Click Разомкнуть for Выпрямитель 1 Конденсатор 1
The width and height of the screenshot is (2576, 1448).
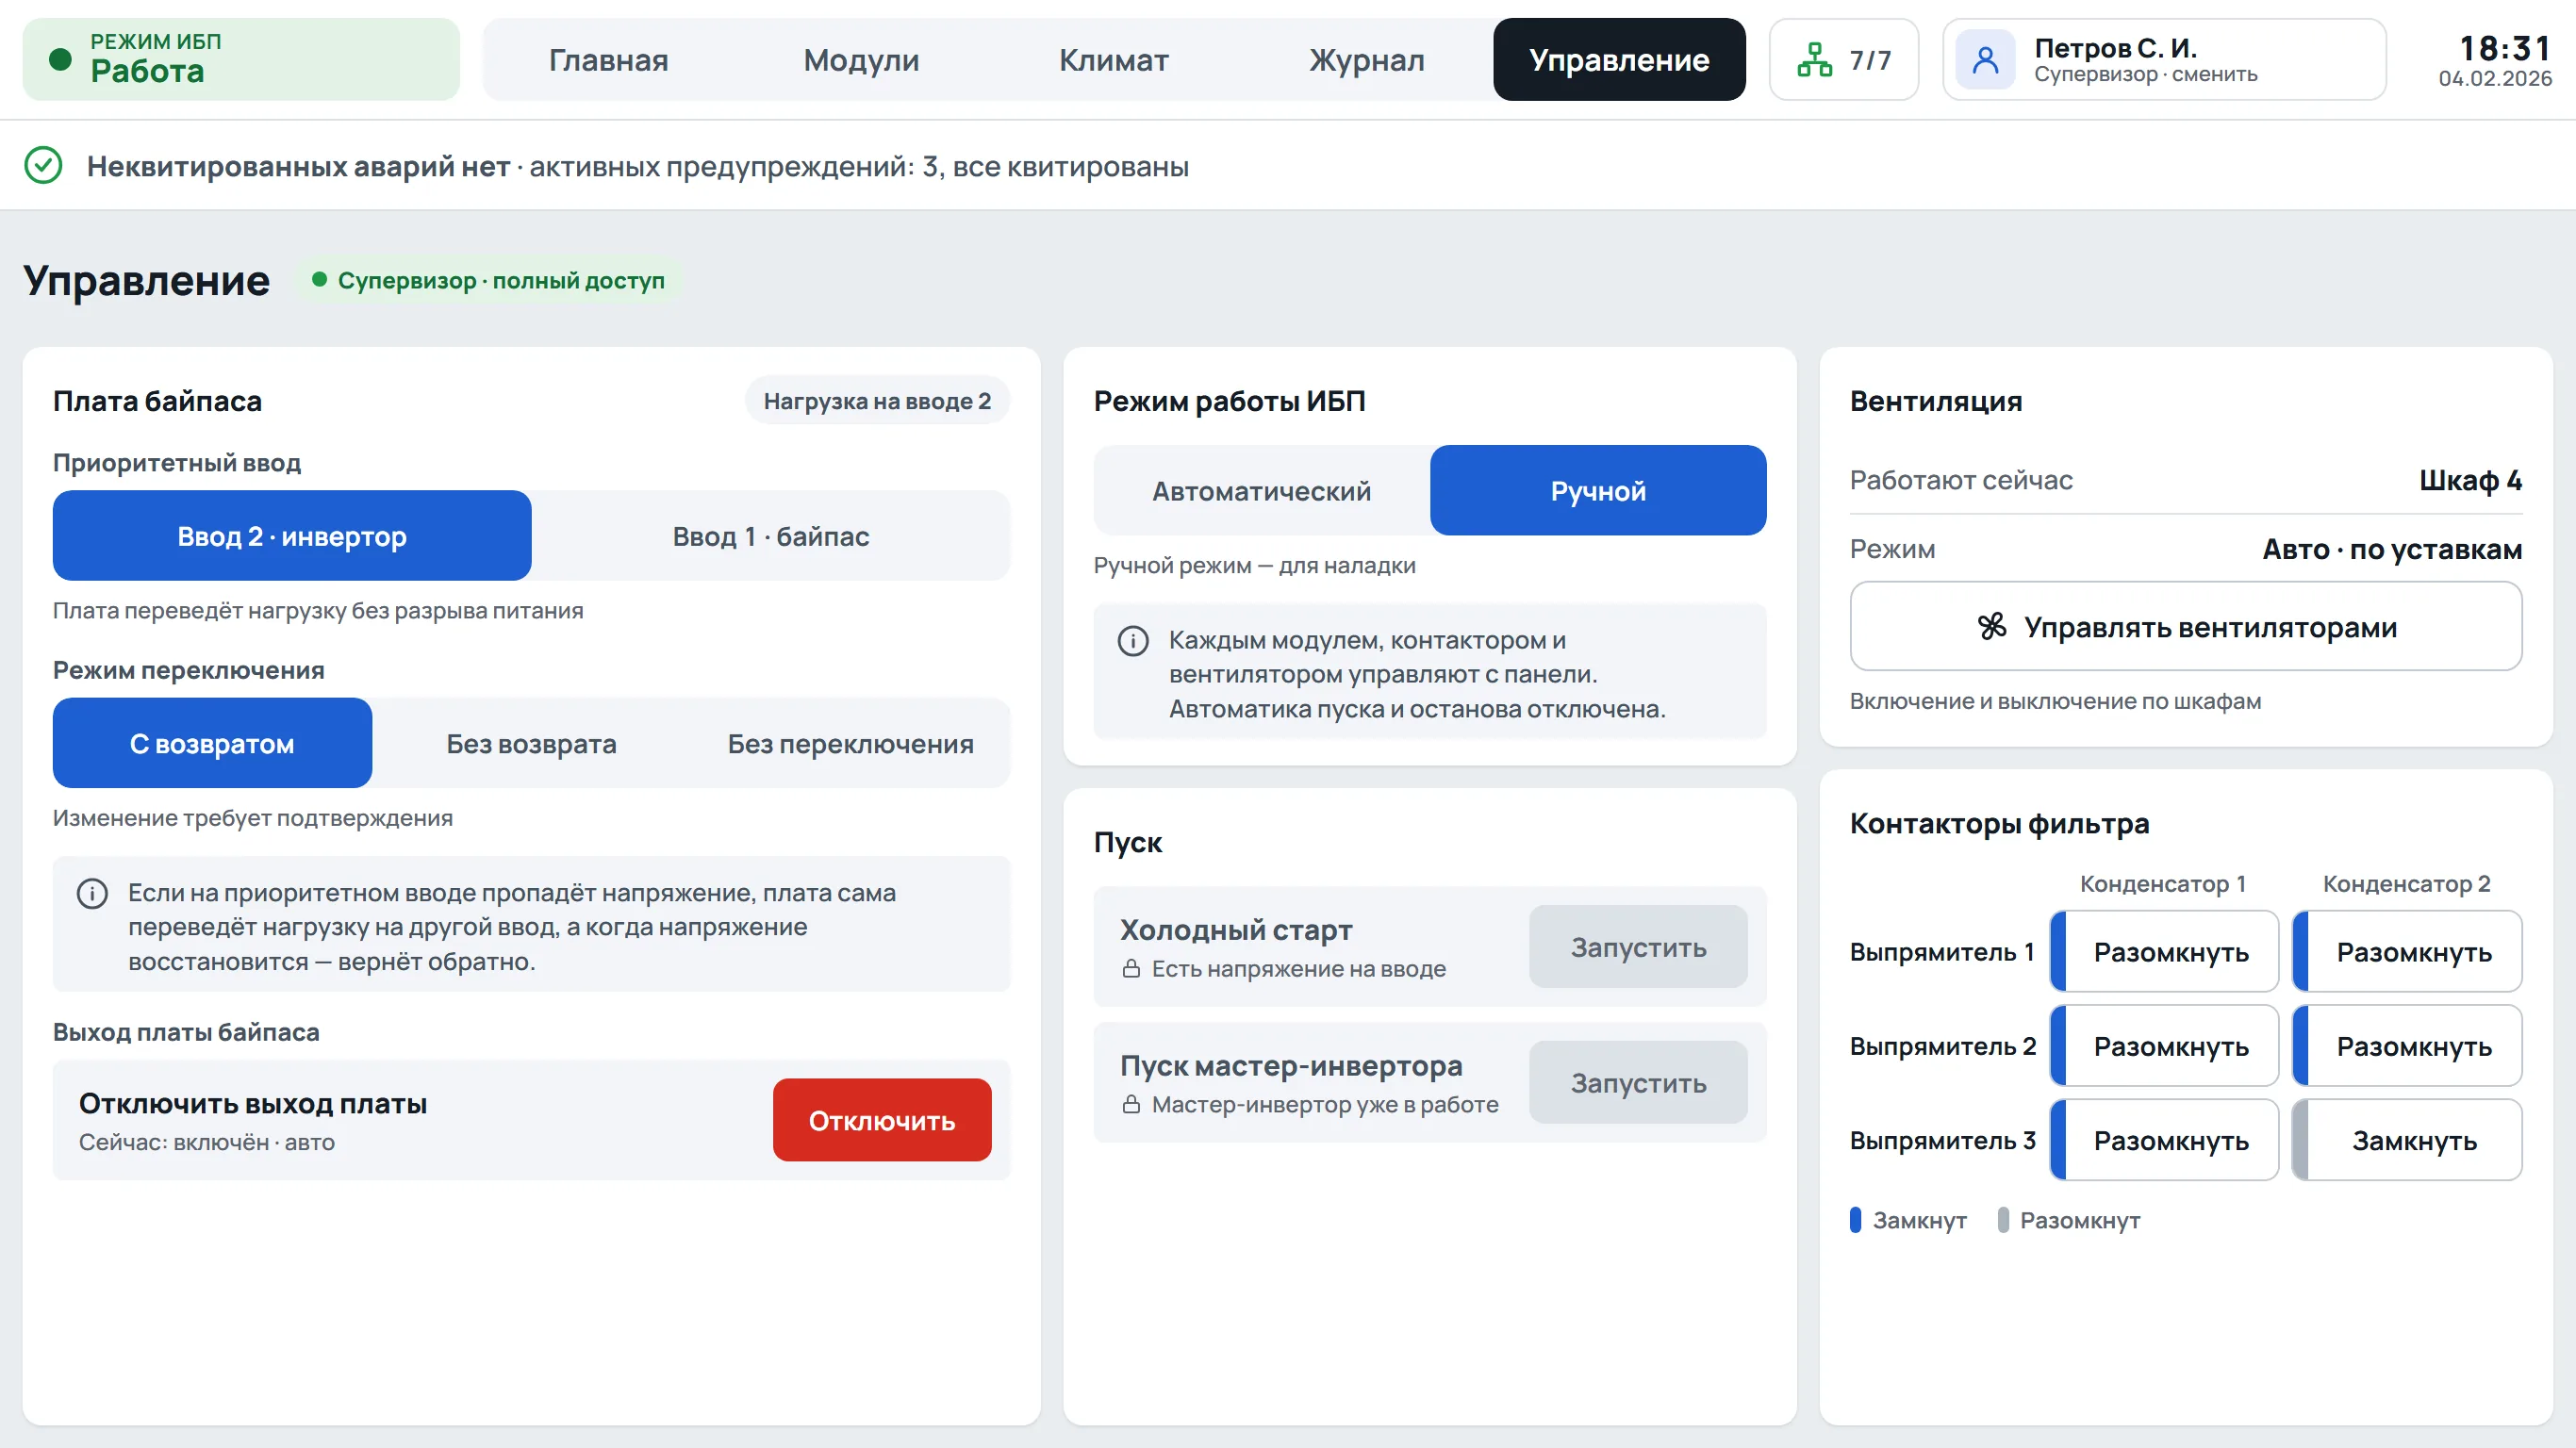[x=2164, y=951]
